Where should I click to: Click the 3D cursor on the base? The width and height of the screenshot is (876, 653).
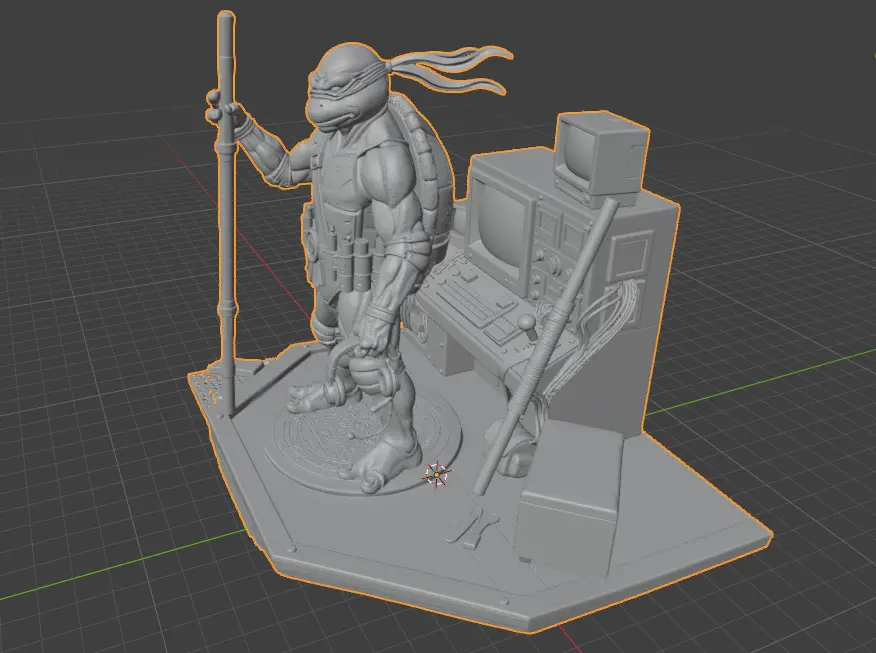pyautogui.click(x=436, y=474)
